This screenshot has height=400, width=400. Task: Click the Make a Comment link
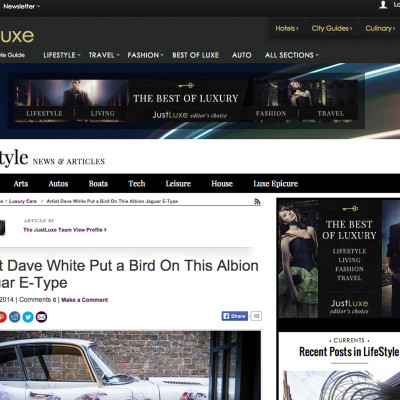click(x=85, y=300)
